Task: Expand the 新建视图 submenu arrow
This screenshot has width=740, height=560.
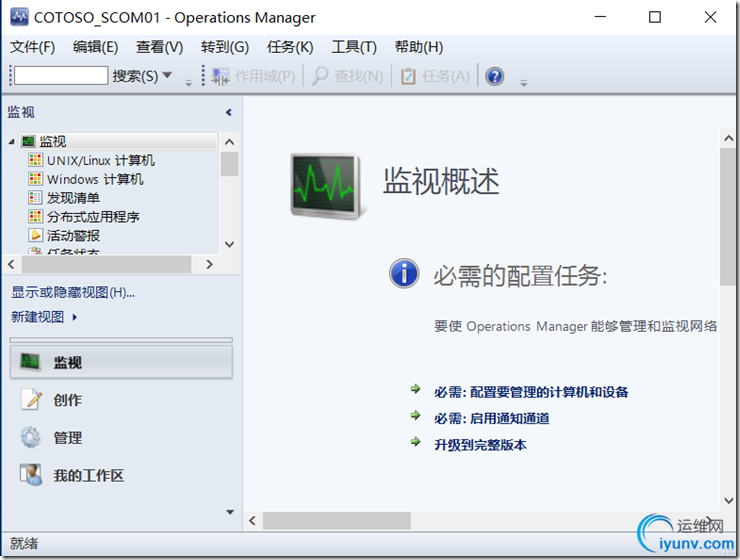Action: (x=74, y=317)
